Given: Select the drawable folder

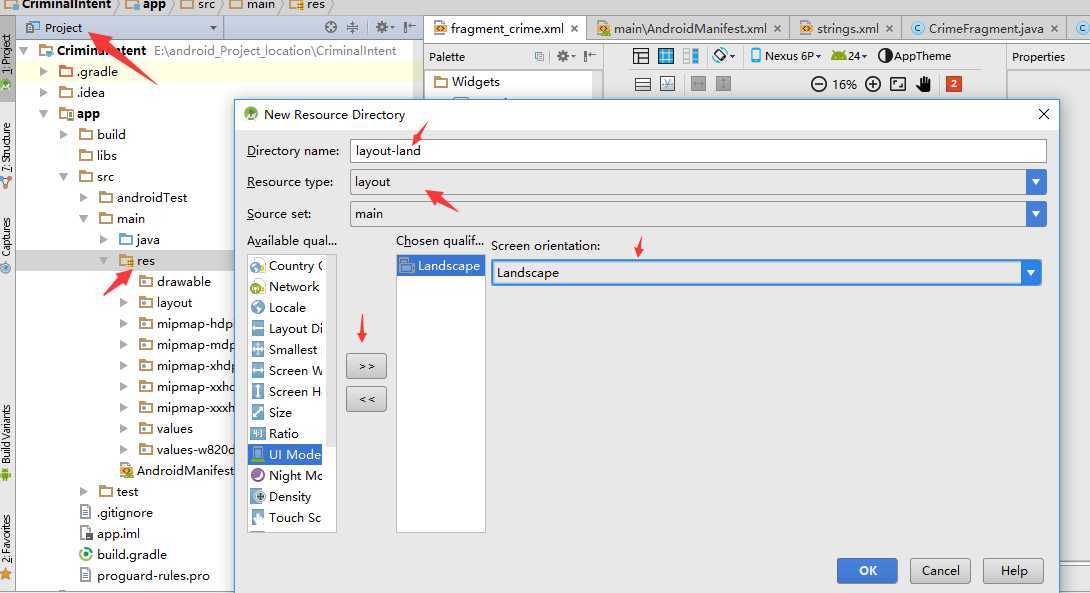Looking at the screenshot, I should click(x=174, y=282).
